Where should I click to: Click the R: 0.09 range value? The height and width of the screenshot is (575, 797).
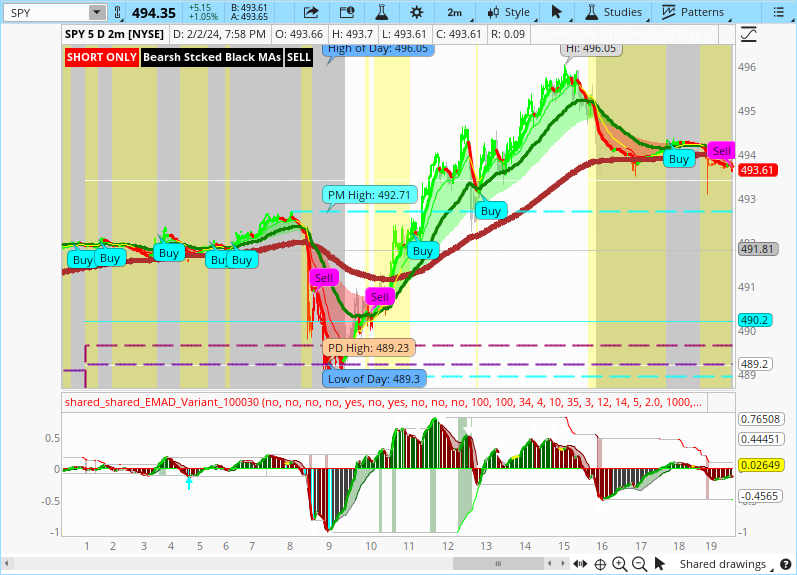click(x=508, y=34)
